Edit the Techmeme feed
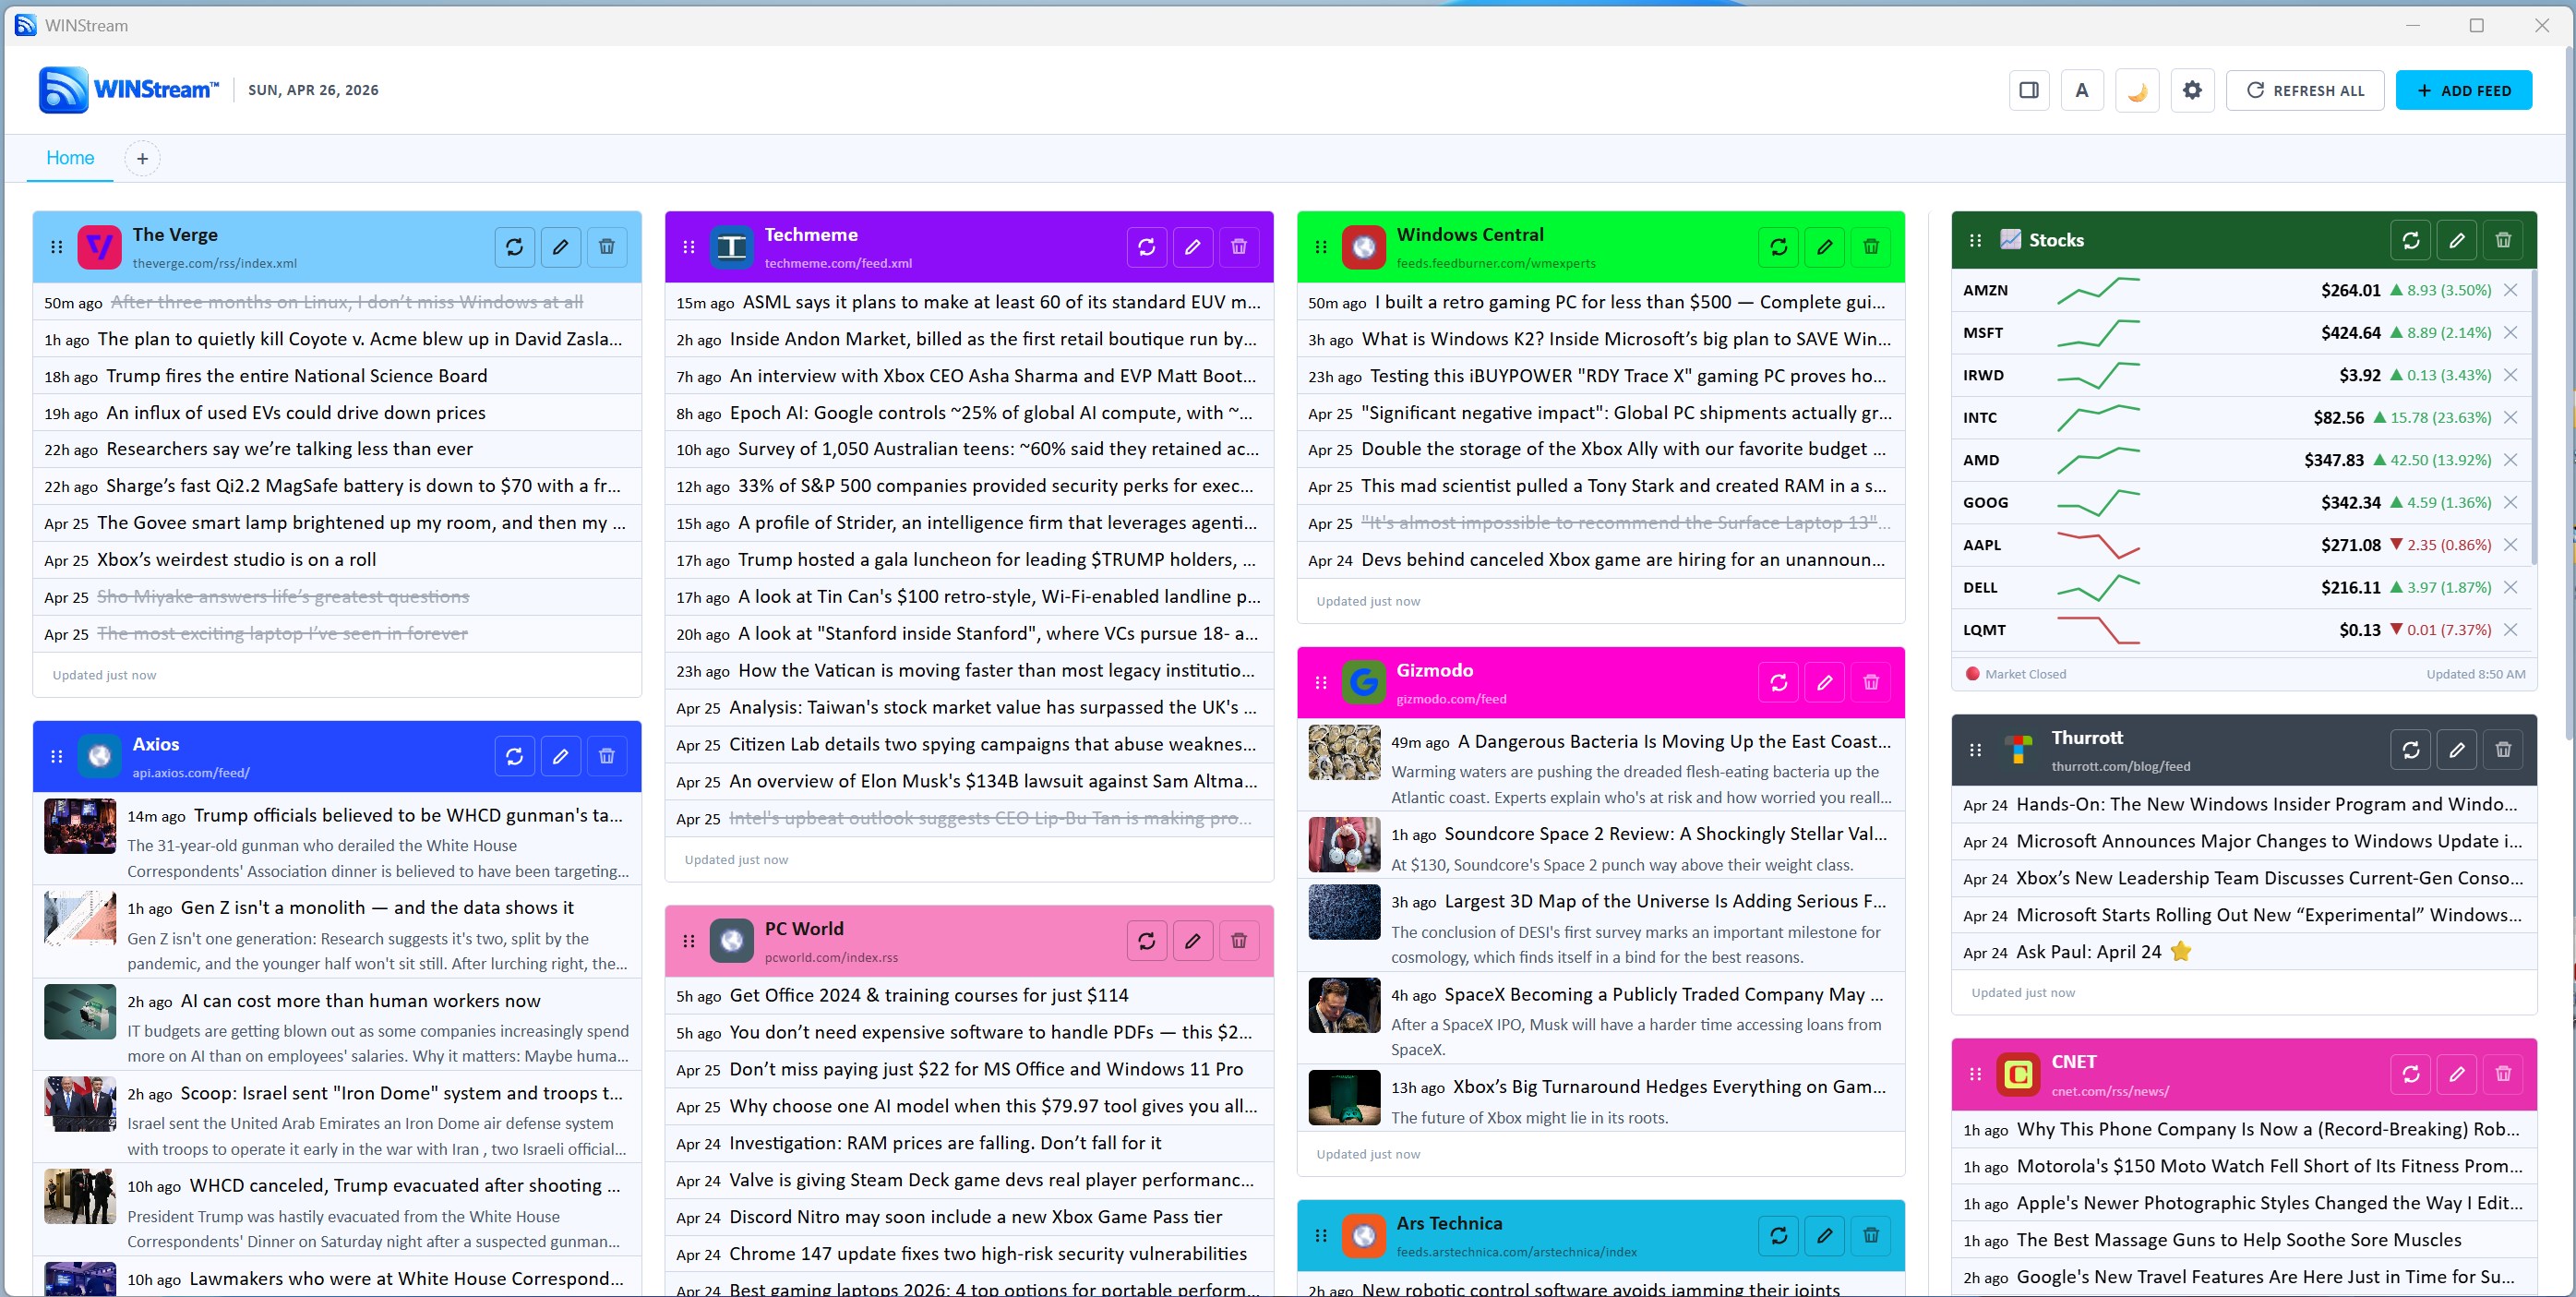This screenshot has width=2576, height=1297. tap(1193, 247)
